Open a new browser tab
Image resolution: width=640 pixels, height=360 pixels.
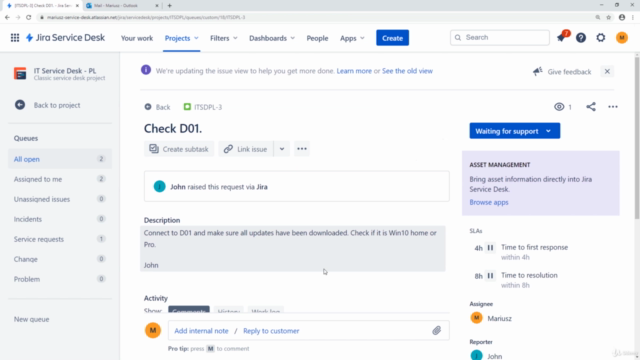point(169,6)
